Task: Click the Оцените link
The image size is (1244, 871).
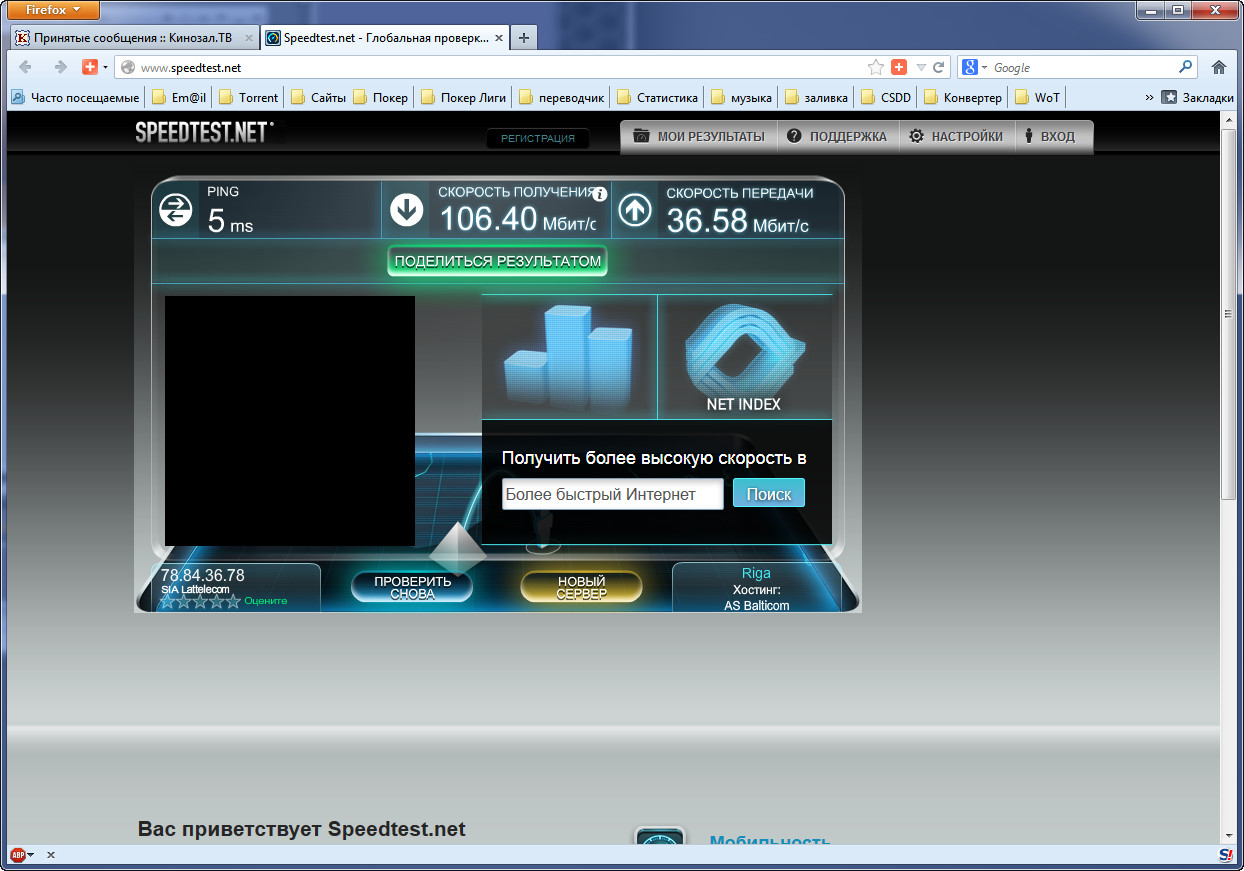Action: (x=266, y=601)
